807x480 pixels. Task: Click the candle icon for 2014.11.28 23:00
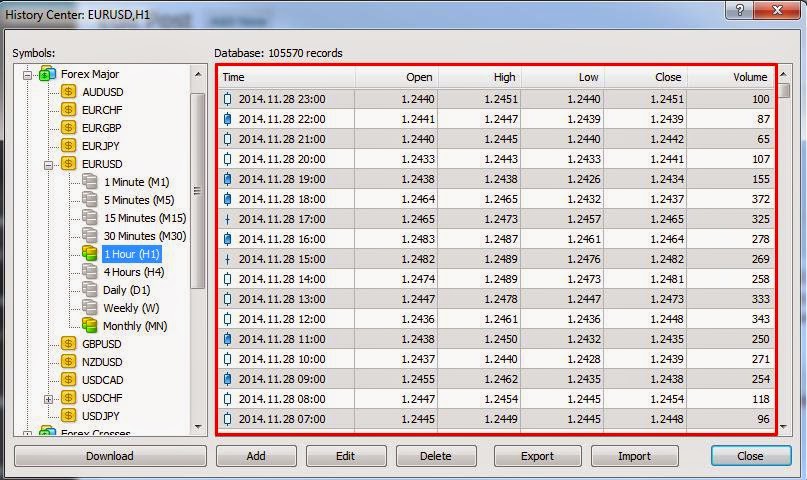[227, 99]
